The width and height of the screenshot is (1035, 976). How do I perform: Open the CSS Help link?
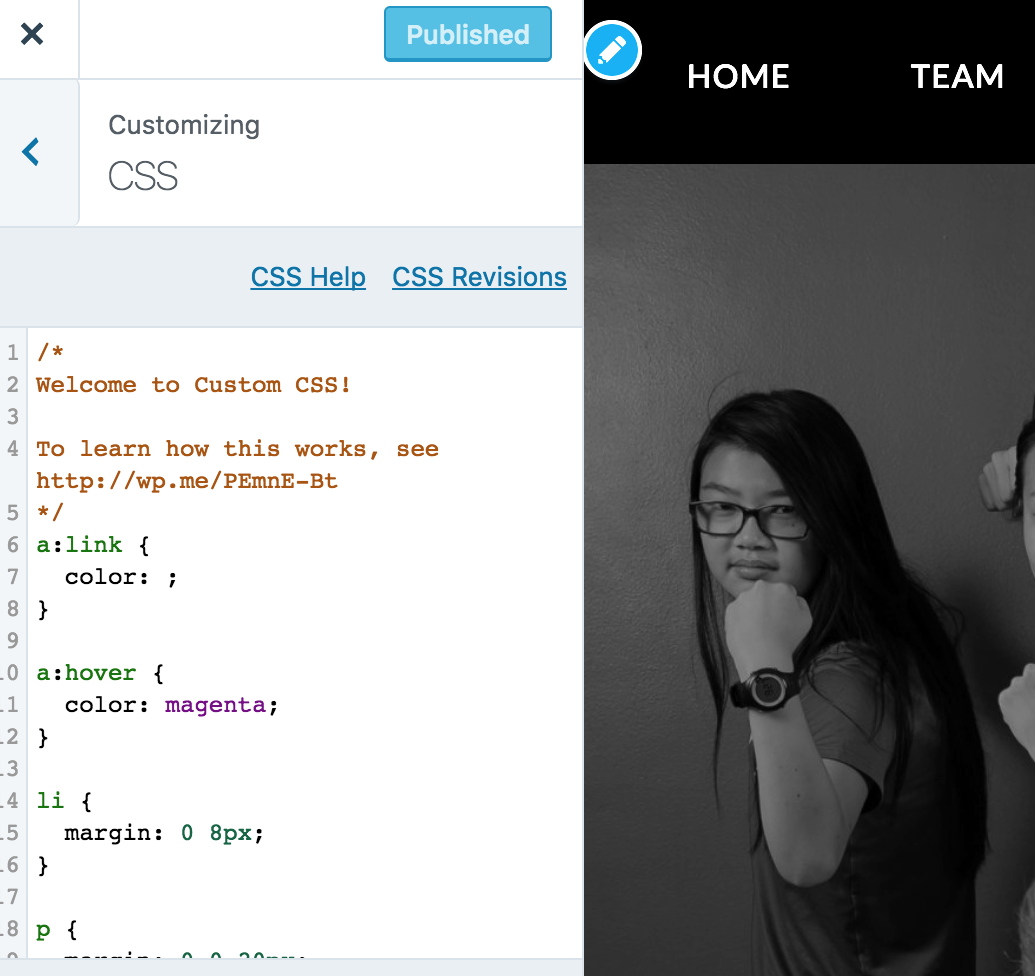tap(308, 277)
